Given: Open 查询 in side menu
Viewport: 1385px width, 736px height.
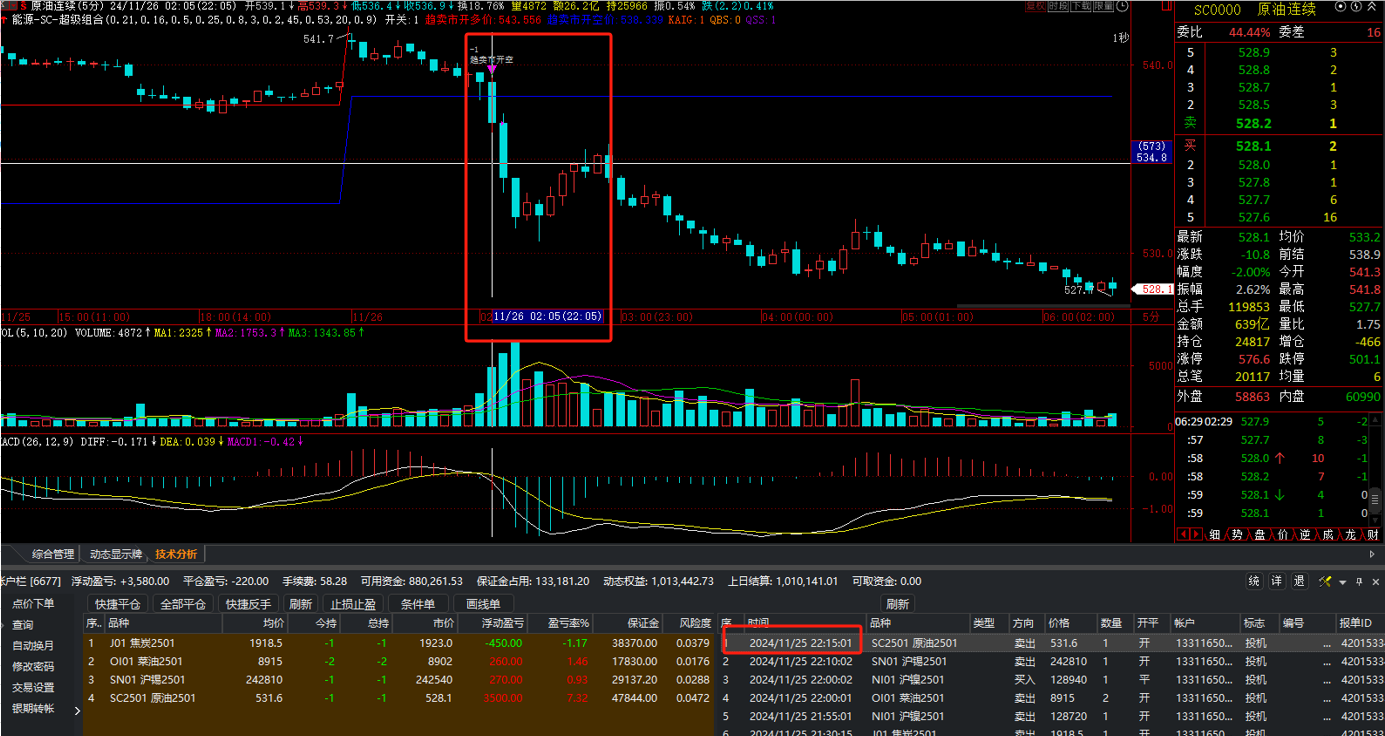Looking at the screenshot, I should click(22, 625).
